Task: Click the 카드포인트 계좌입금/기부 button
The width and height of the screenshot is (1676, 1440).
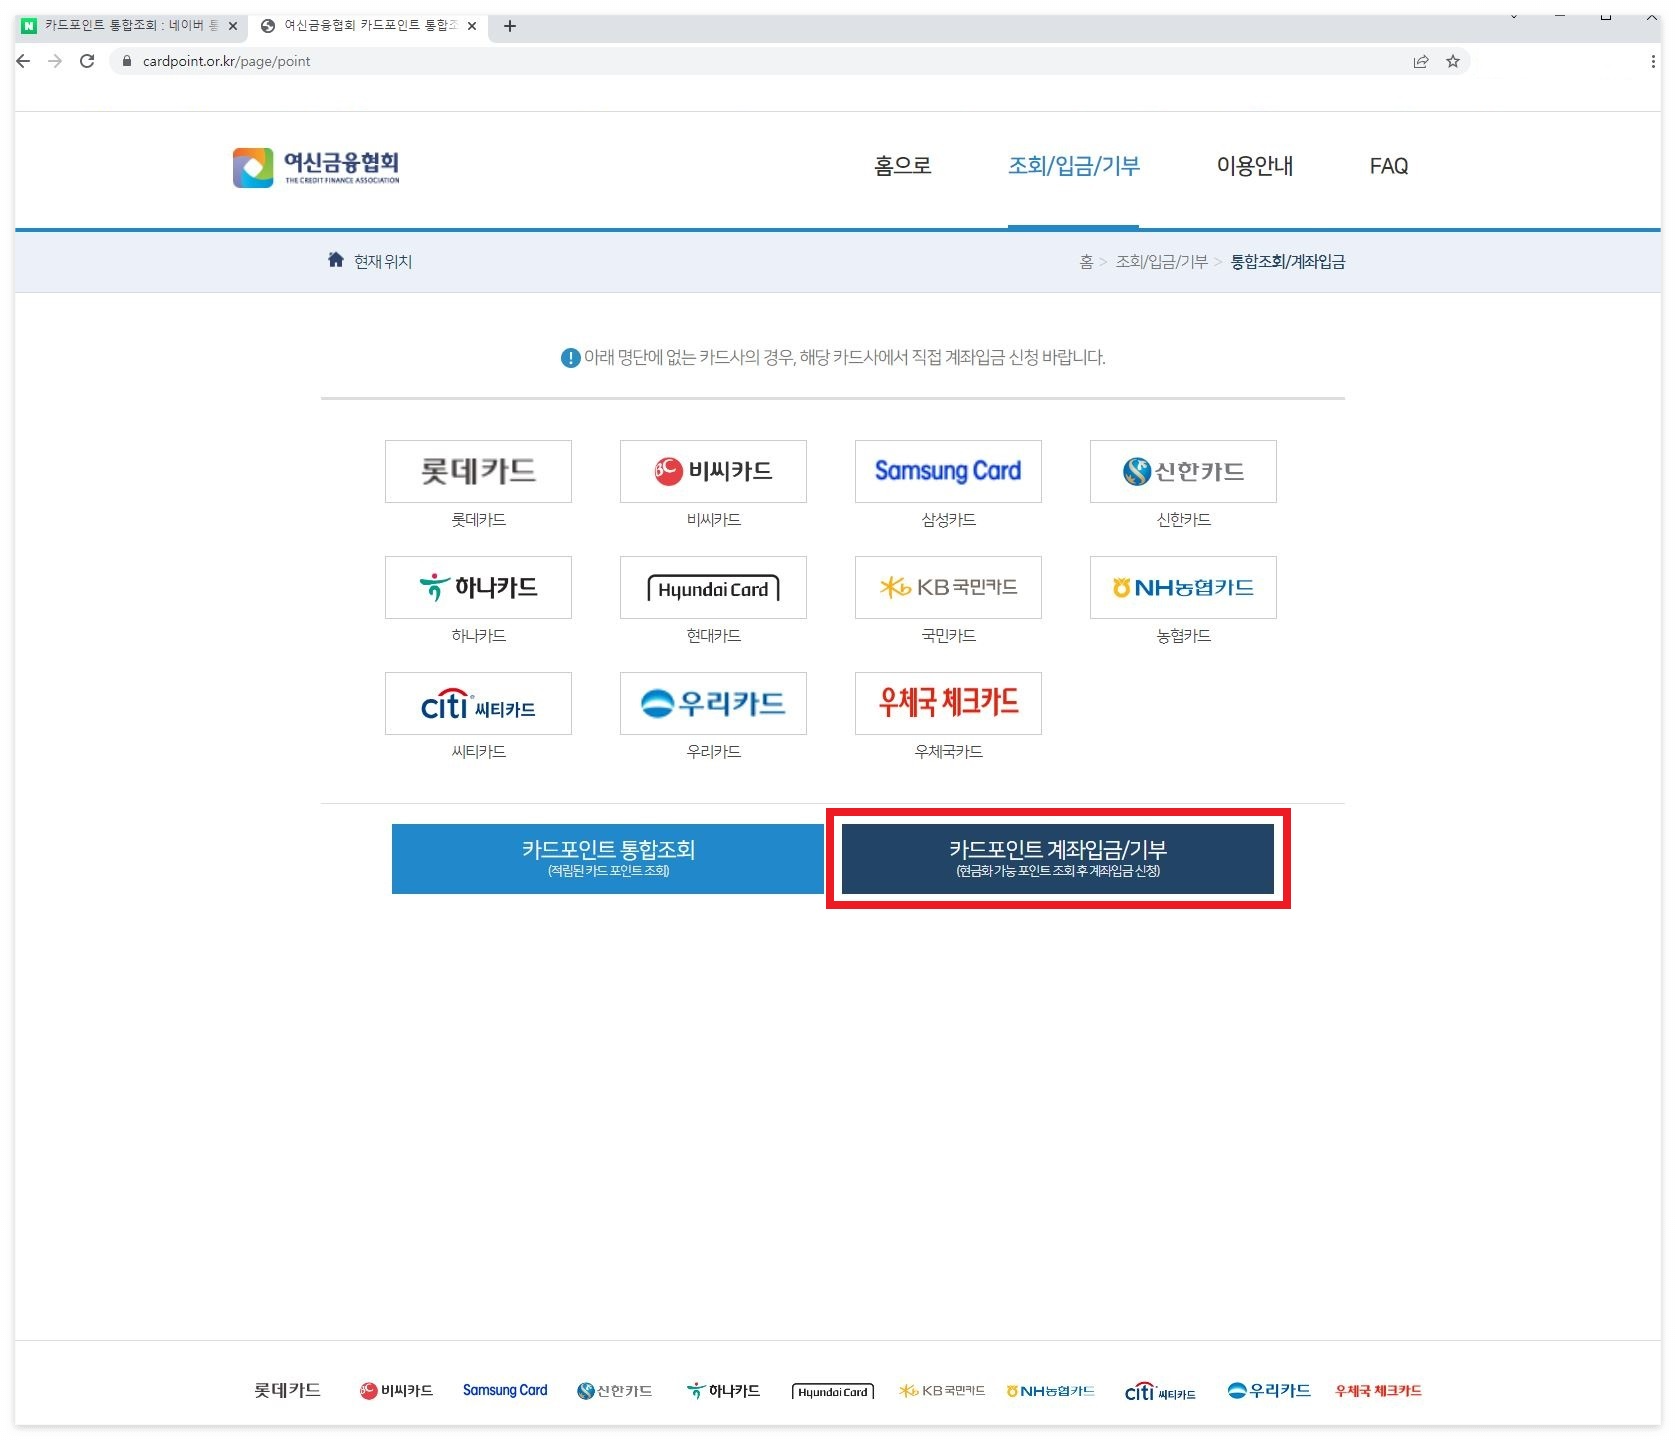Action: 1058,859
